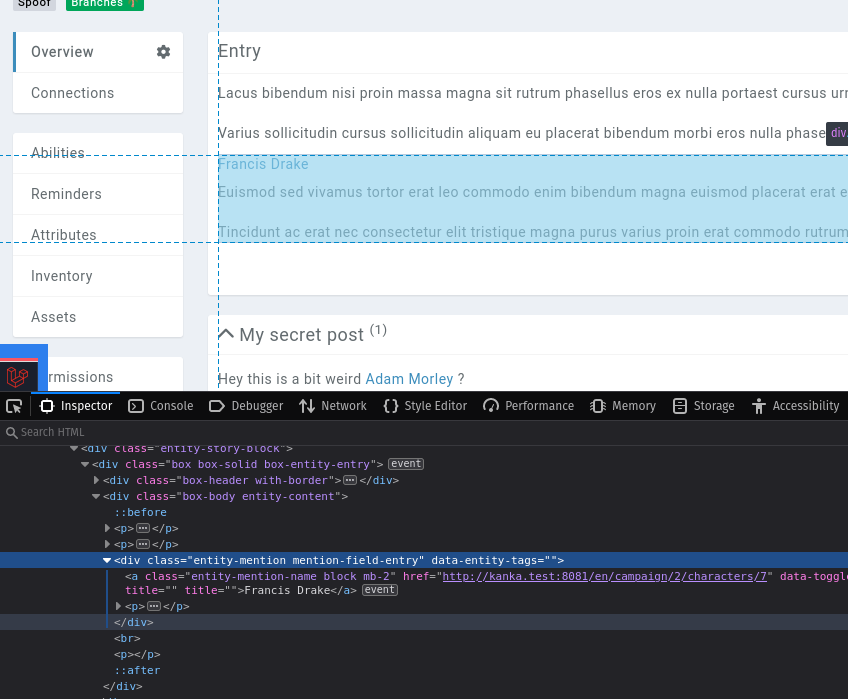Open the Storage panel
The width and height of the screenshot is (848, 699).
[x=703, y=406]
